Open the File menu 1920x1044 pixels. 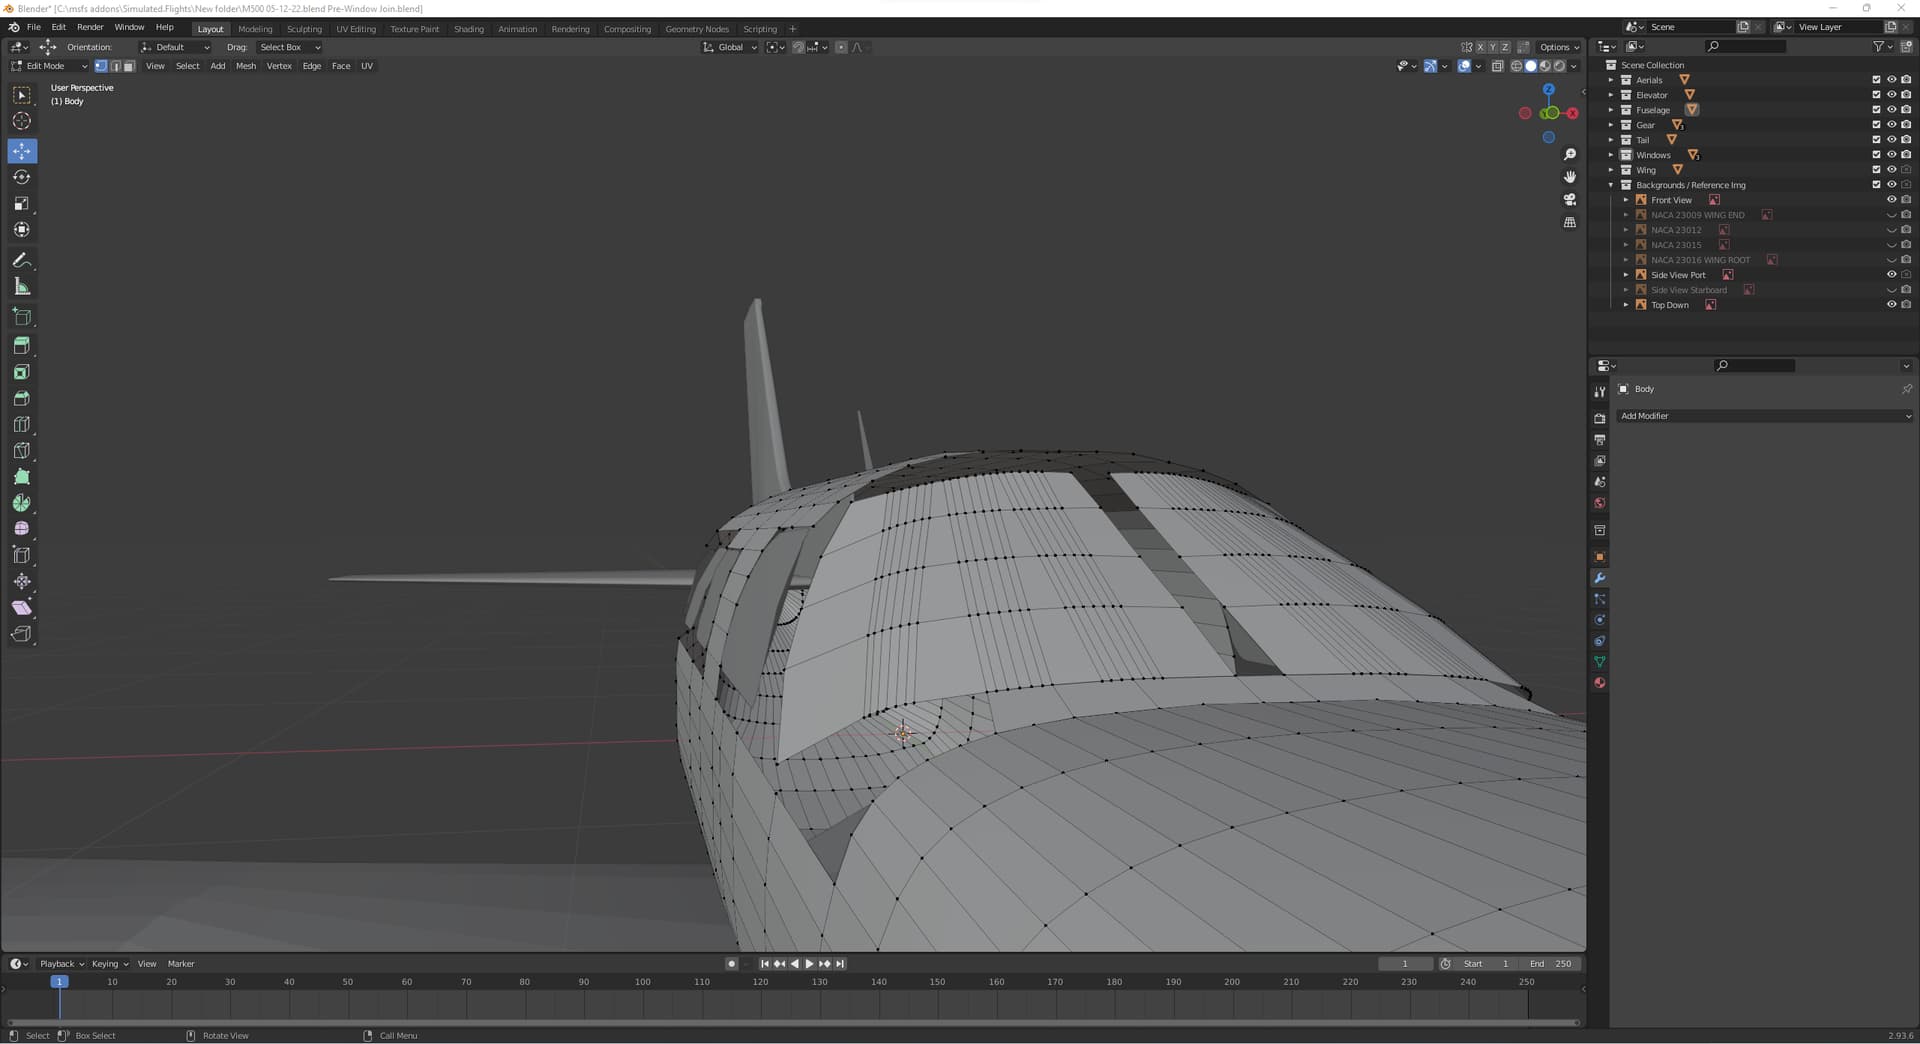click(x=33, y=28)
